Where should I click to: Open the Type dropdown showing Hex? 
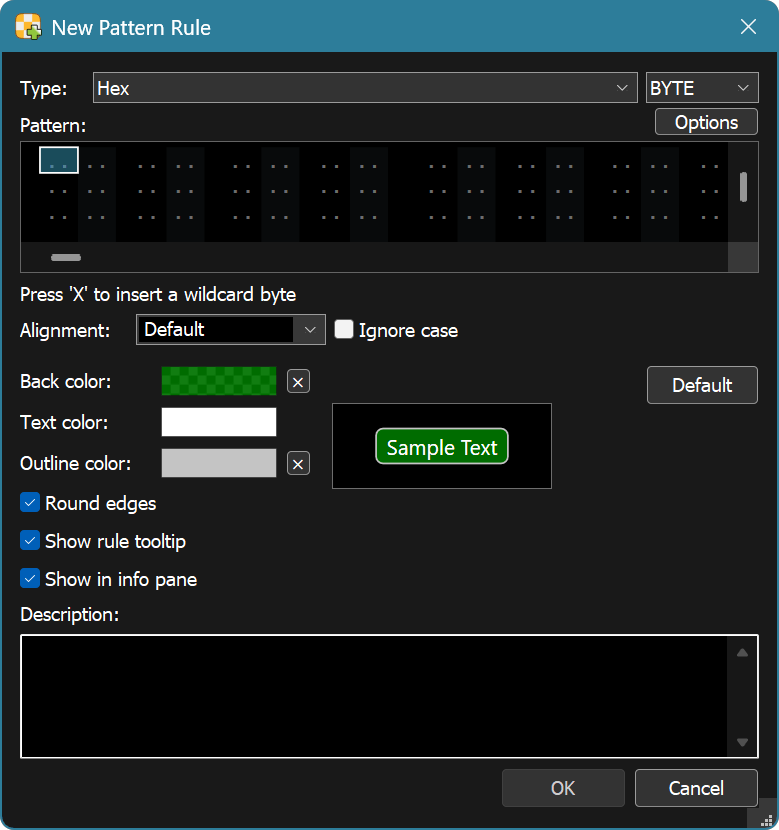pyautogui.click(x=365, y=88)
